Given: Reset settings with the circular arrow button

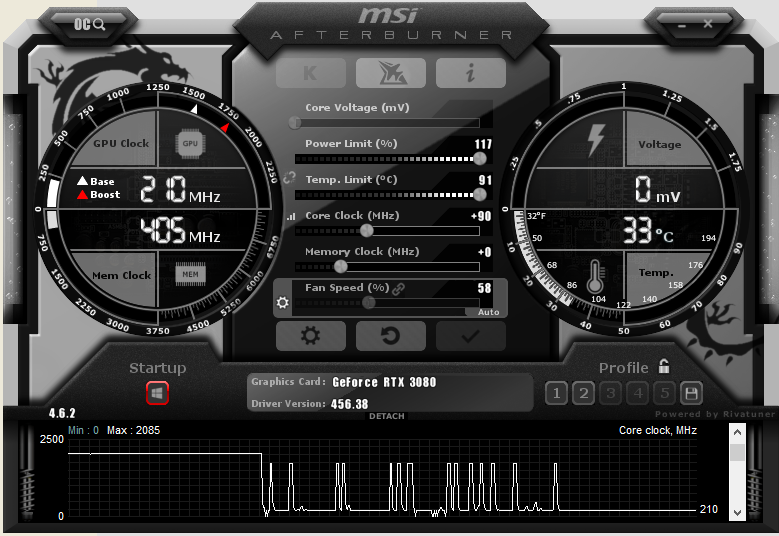Looking at the screenshot, I should 390,336.
